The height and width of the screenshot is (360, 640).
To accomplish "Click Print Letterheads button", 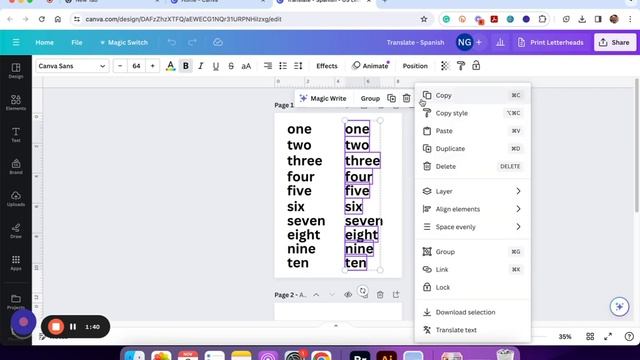I will point(551,42).
